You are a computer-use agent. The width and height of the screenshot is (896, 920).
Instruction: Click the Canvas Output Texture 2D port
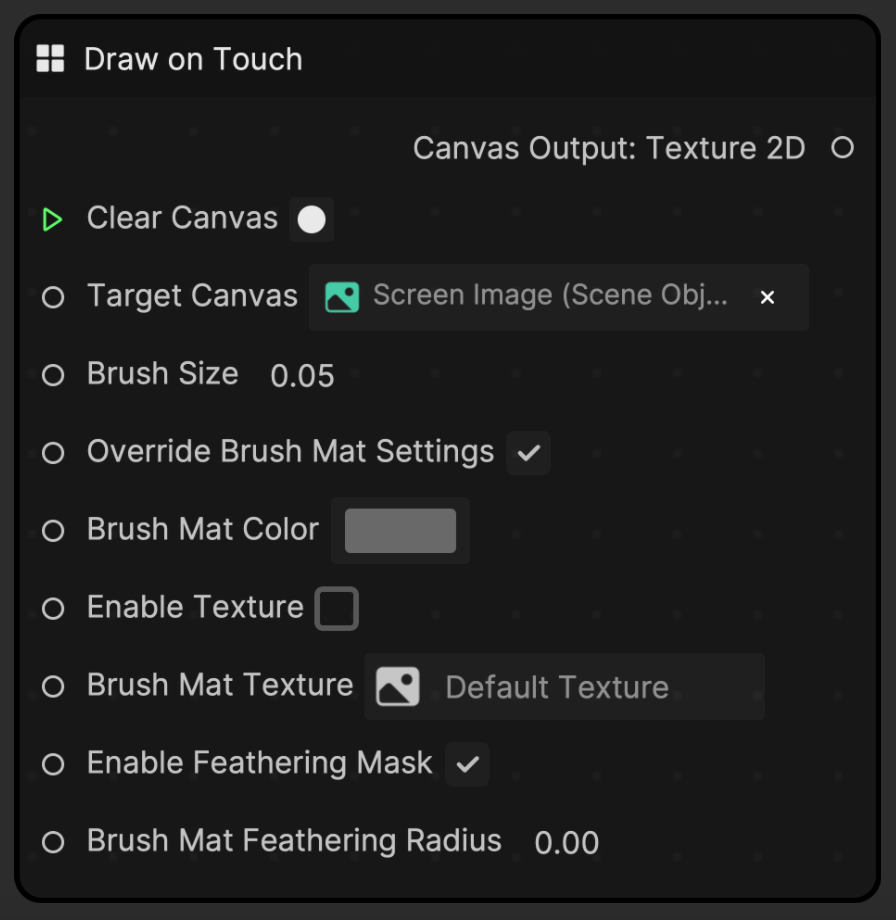(x=842, y=147)
